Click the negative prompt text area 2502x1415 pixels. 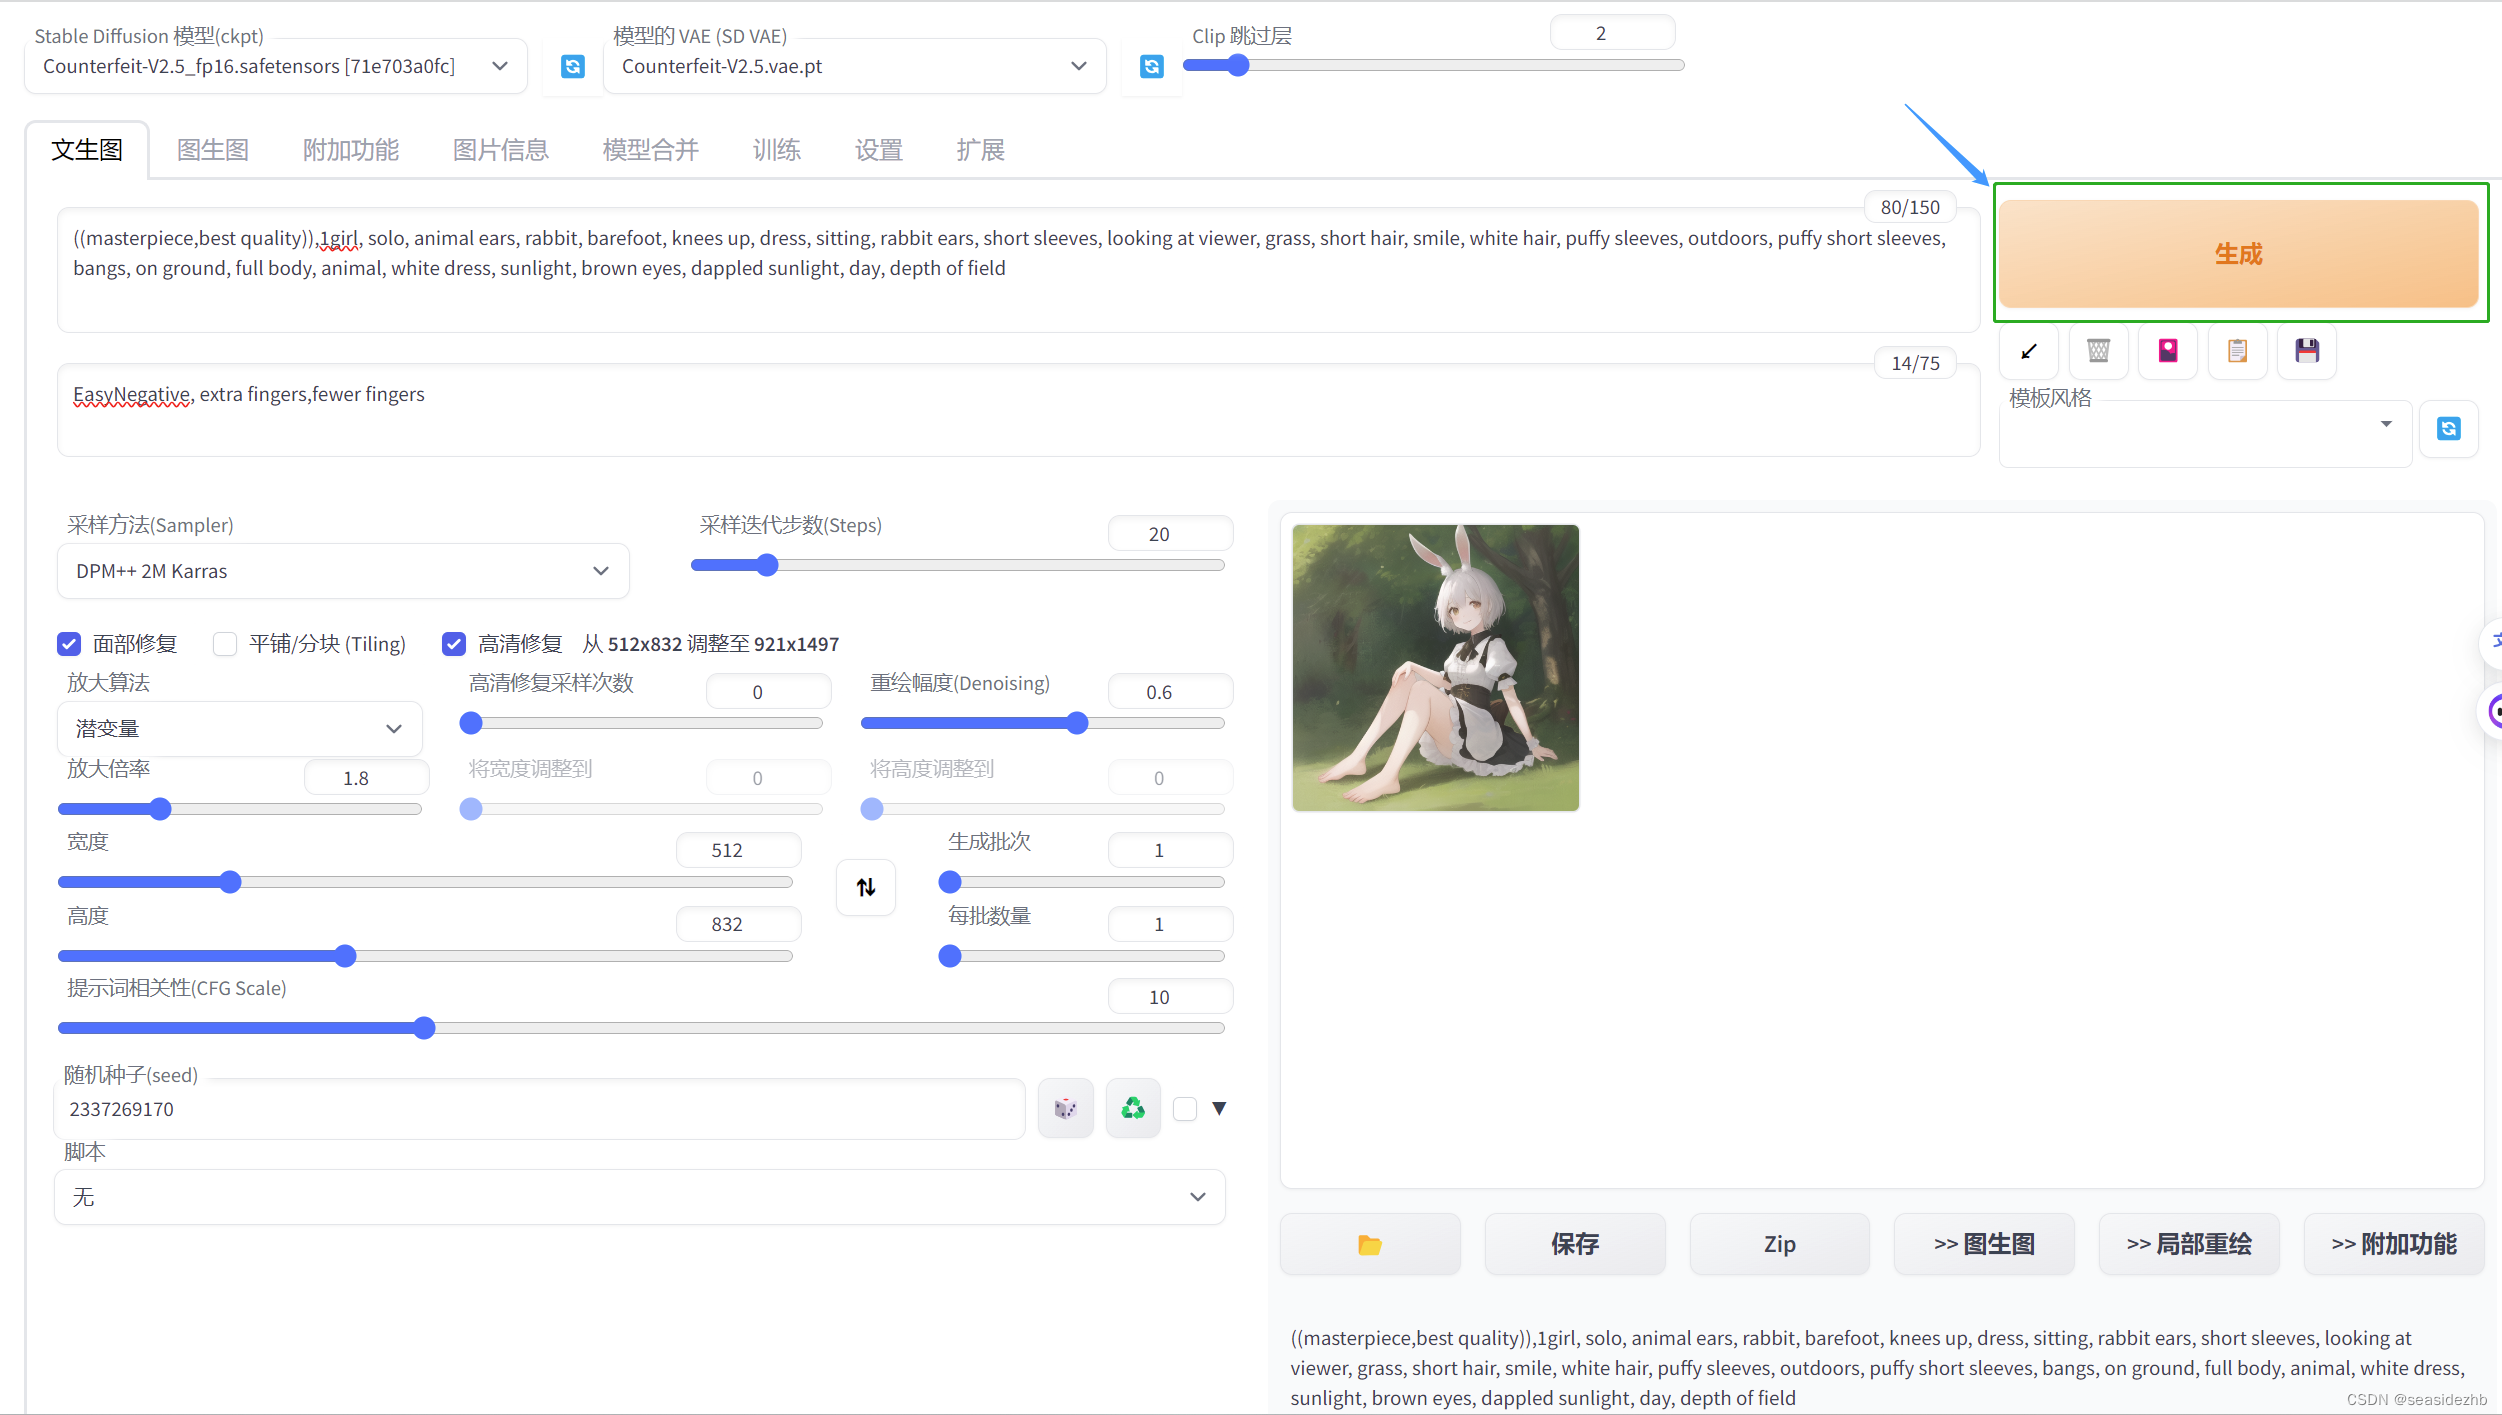point(1018,410)
